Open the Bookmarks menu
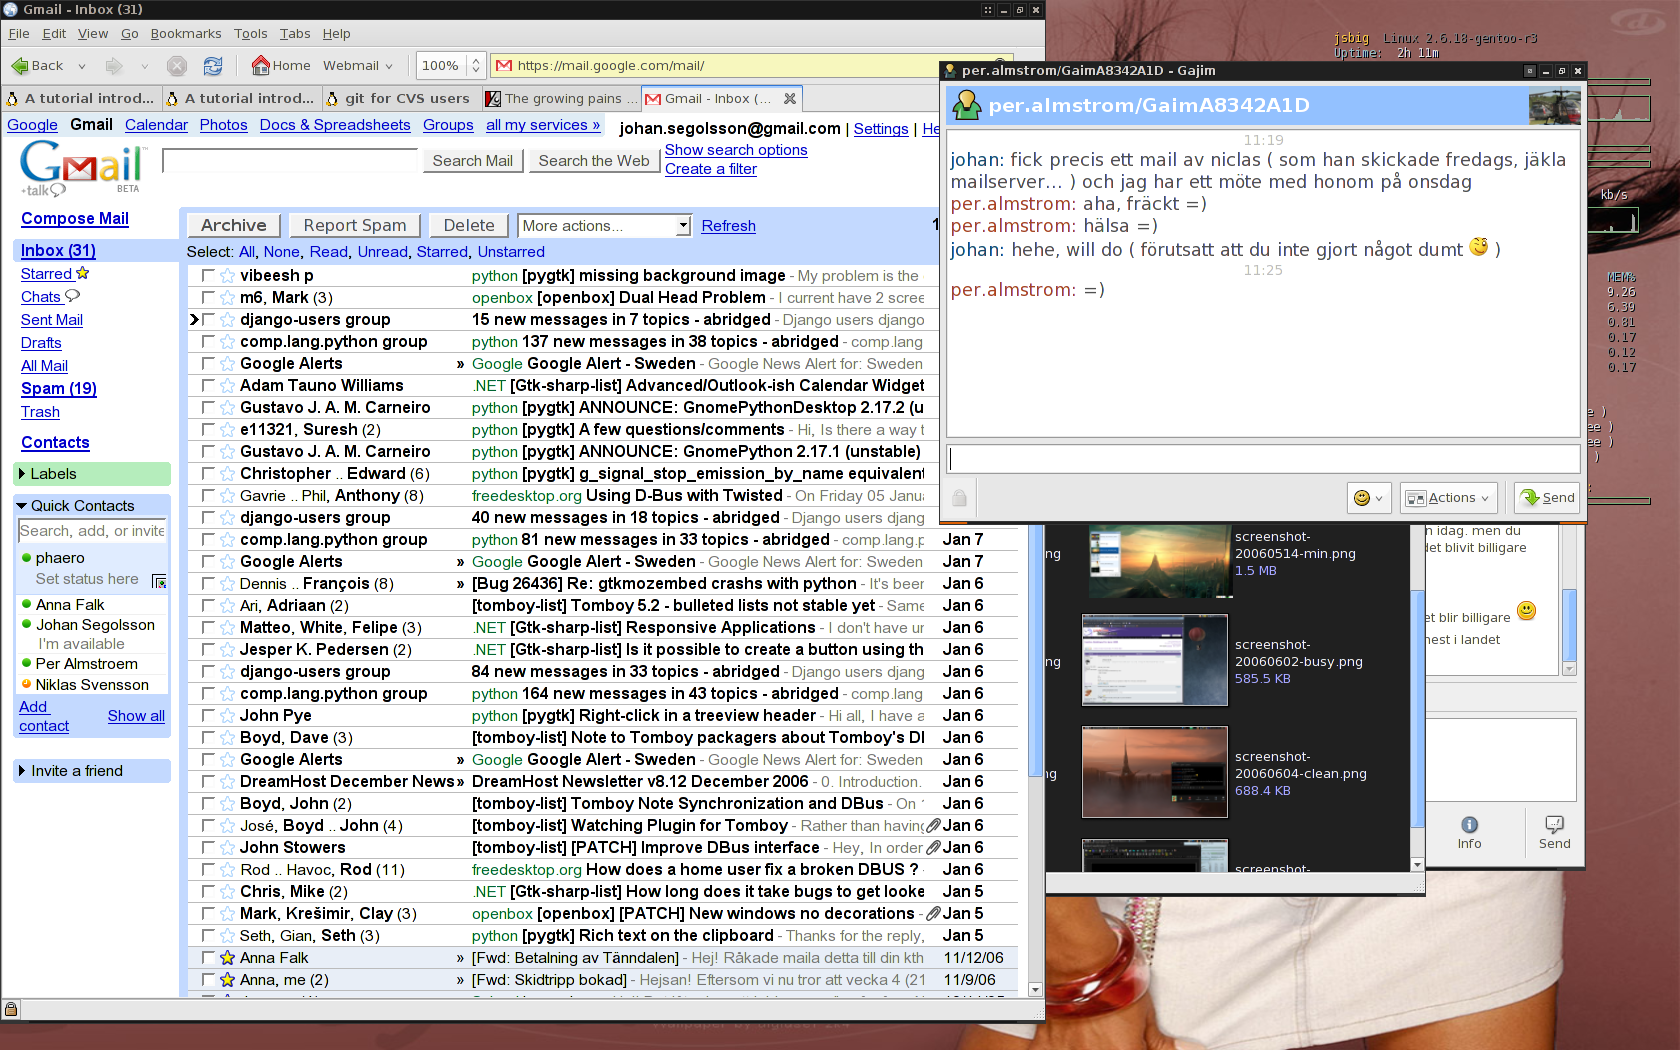The height and width of the screenshot is (1050, 1680). point(186,34)
